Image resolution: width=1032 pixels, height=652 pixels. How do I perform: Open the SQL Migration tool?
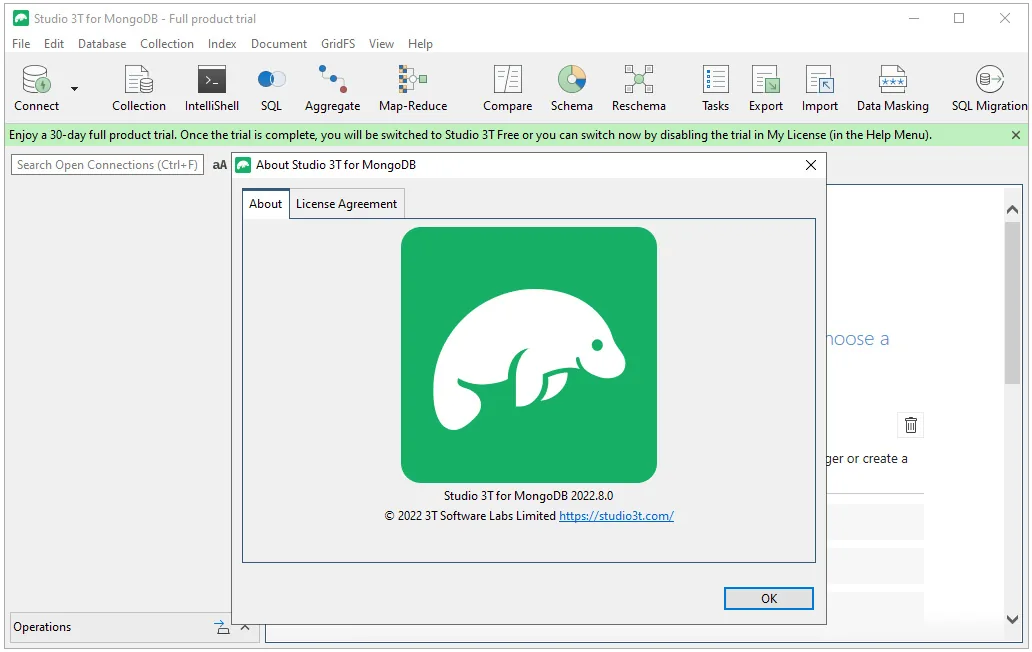[989, 88]
